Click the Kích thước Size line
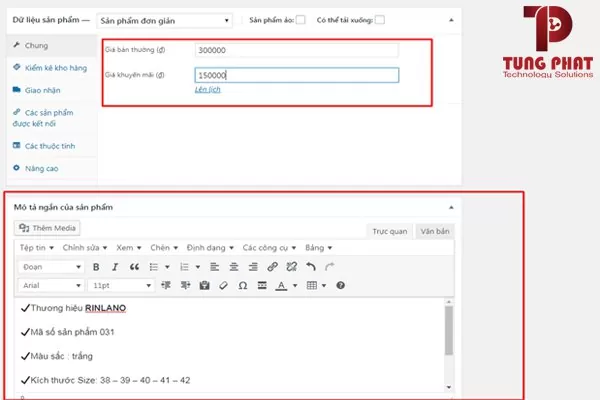 [106, 380]
